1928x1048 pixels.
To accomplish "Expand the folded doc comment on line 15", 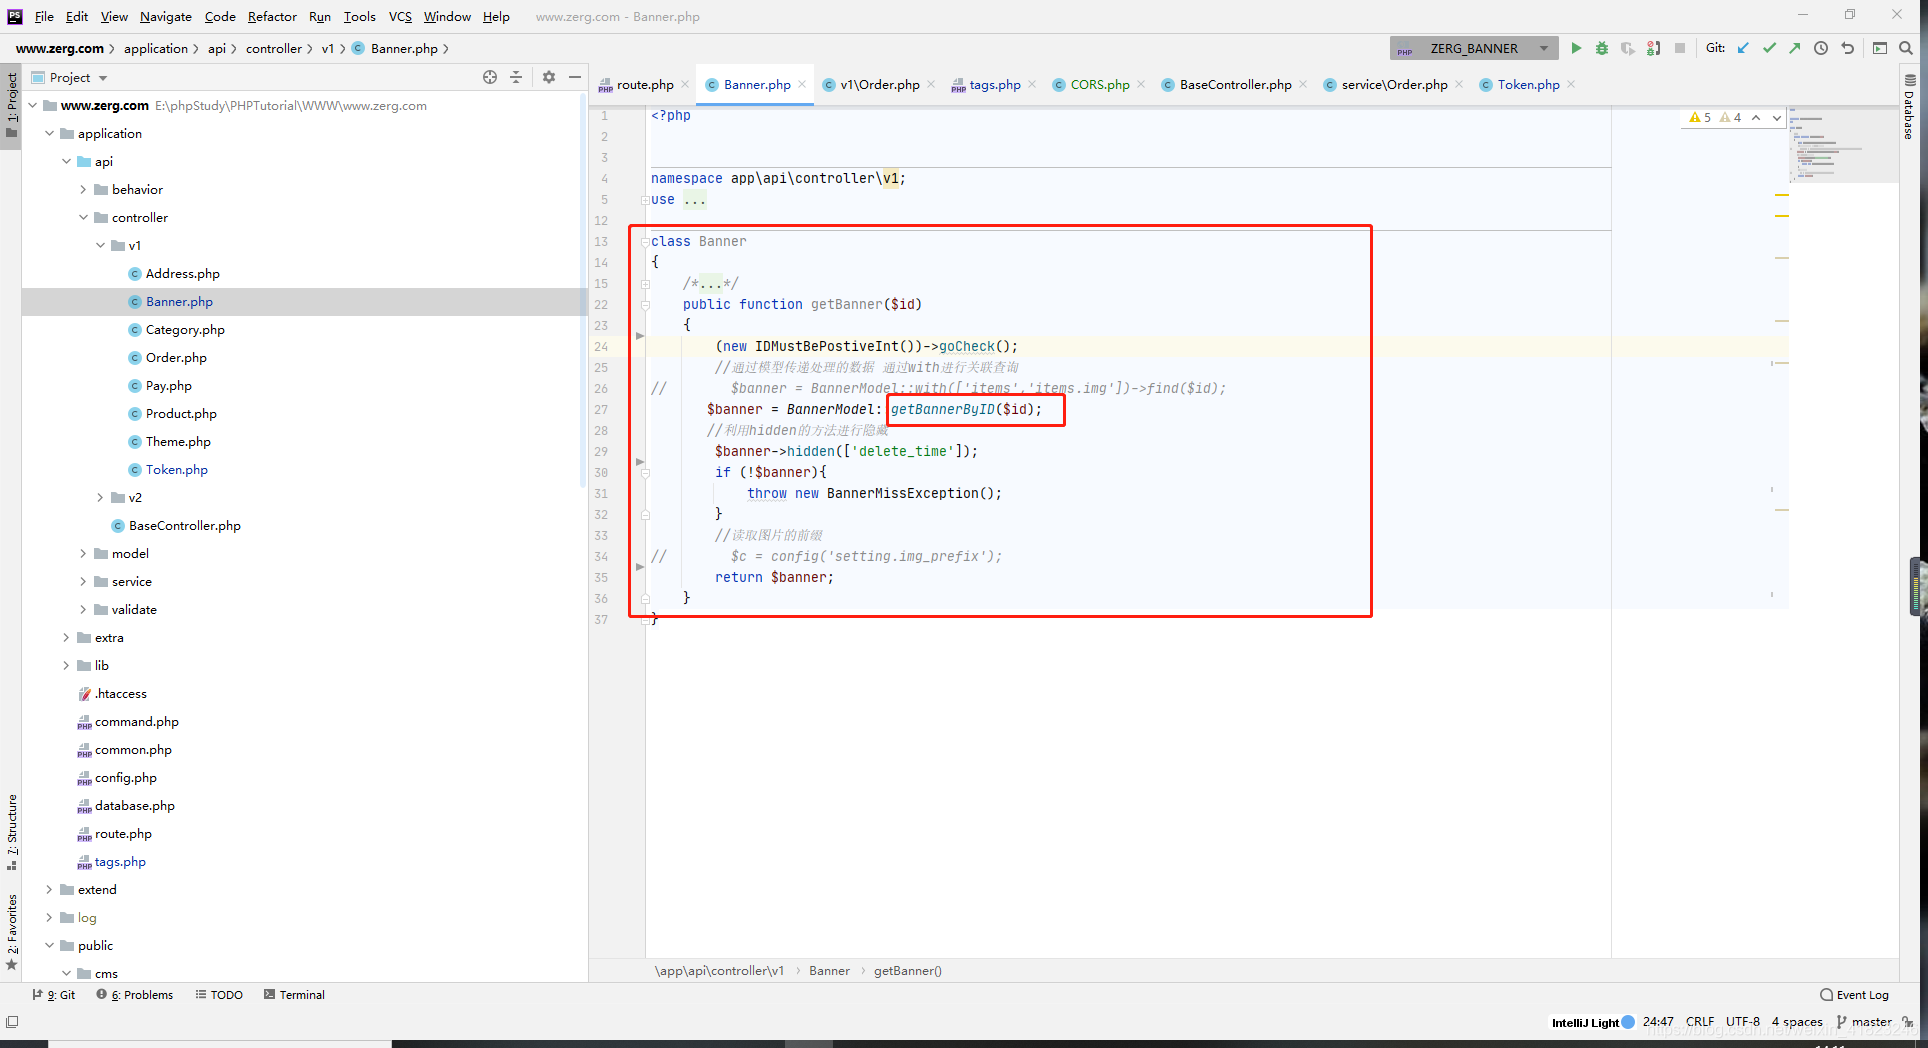I will pos(645,284).
